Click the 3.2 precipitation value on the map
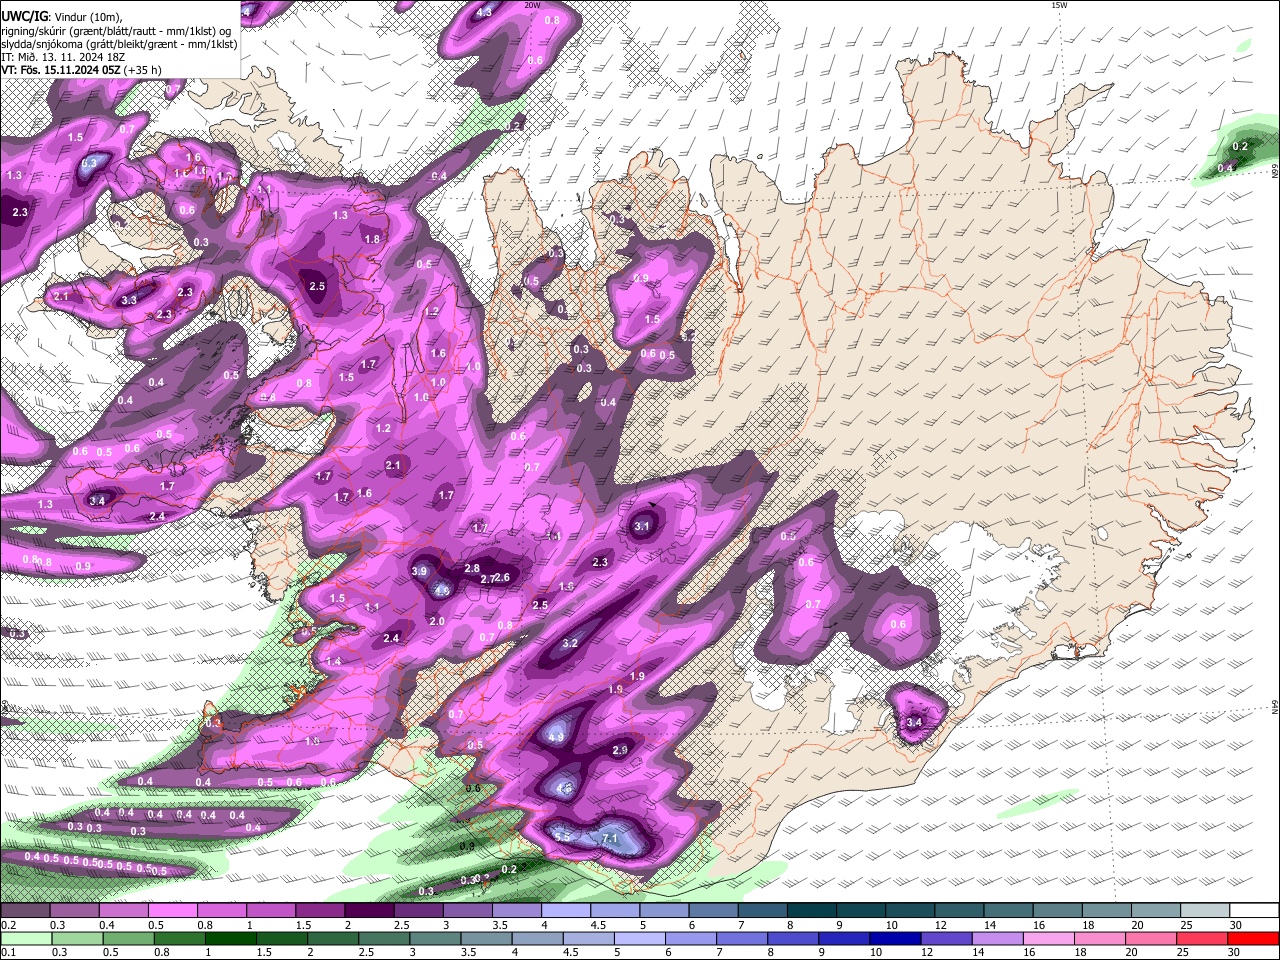Image resolution: width=1280 pixels, height=960 pixels. 571,643
